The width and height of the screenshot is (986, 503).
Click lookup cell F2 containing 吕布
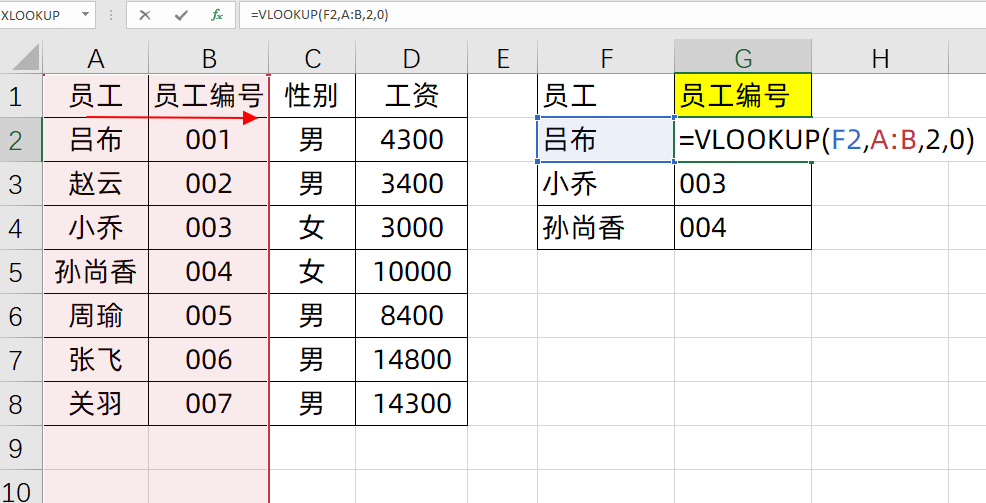(x=606, y=140)
